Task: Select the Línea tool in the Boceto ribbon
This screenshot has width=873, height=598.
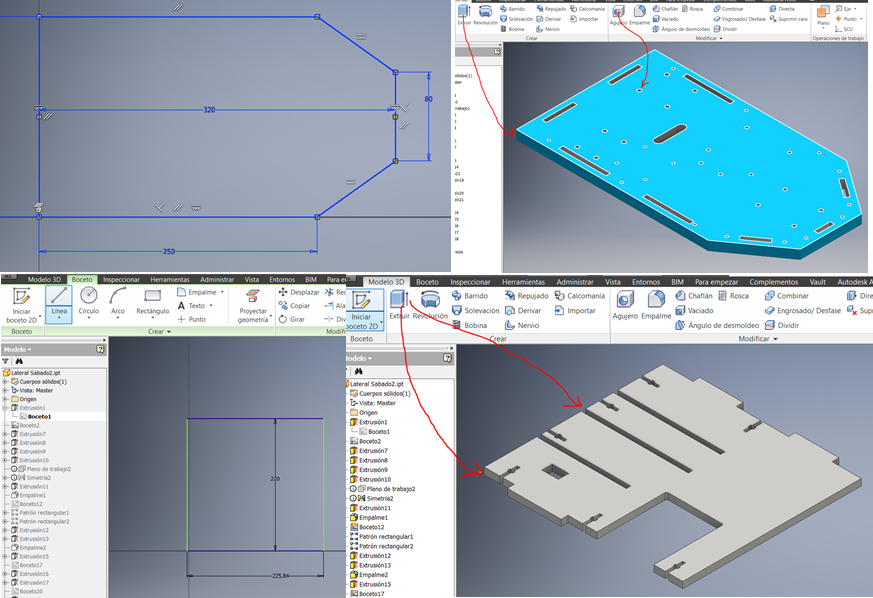Action: click(x=59, y=304)
